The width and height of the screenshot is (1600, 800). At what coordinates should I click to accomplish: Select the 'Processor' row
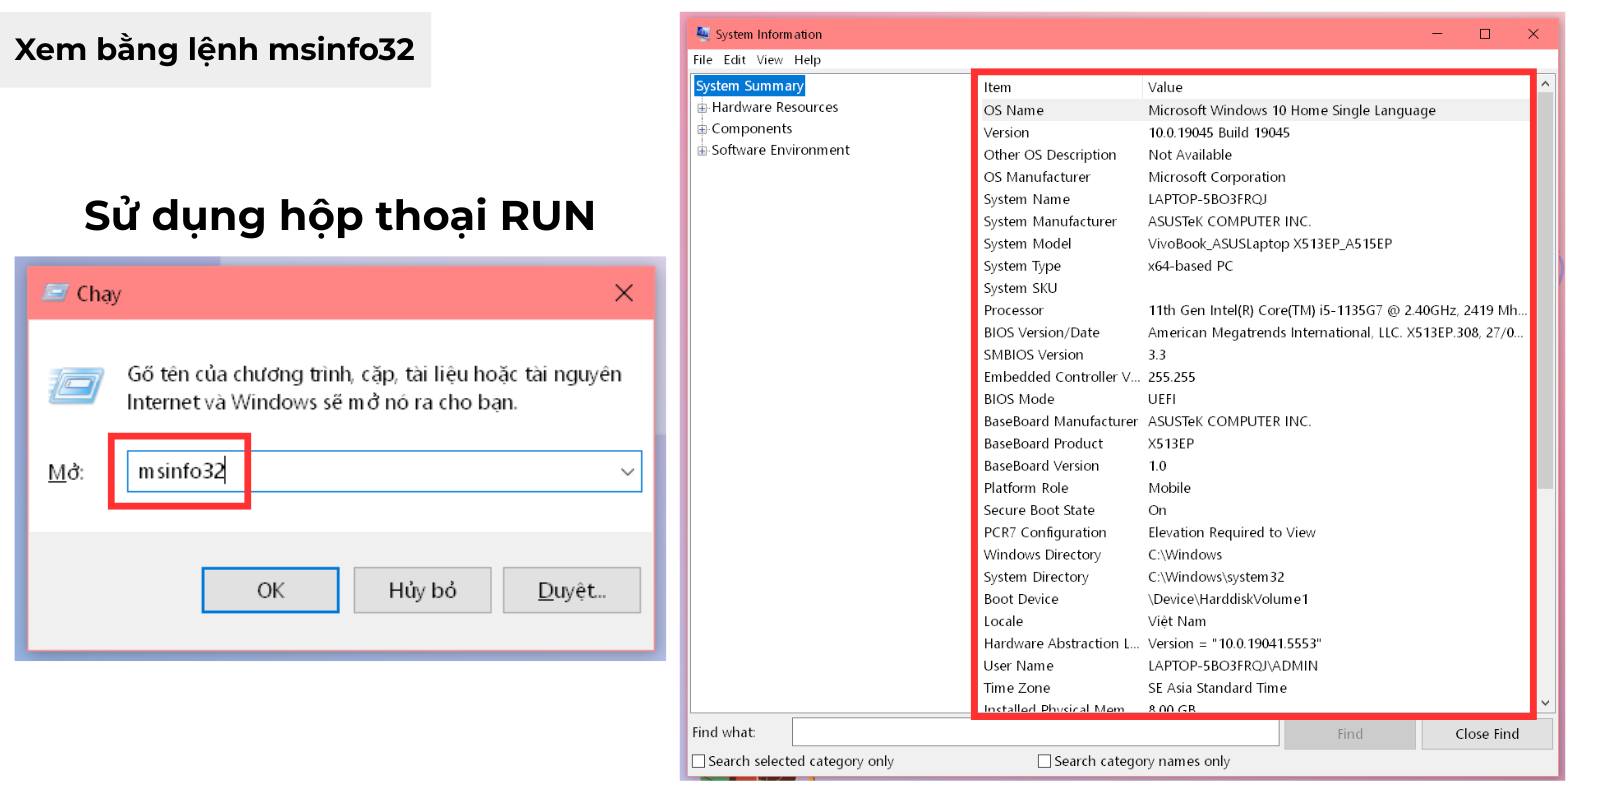1253,310
